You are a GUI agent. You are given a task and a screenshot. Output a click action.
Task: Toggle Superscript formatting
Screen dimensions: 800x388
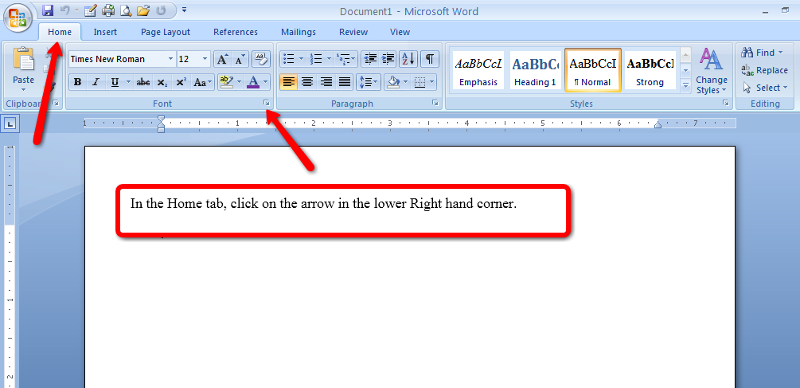180,82
